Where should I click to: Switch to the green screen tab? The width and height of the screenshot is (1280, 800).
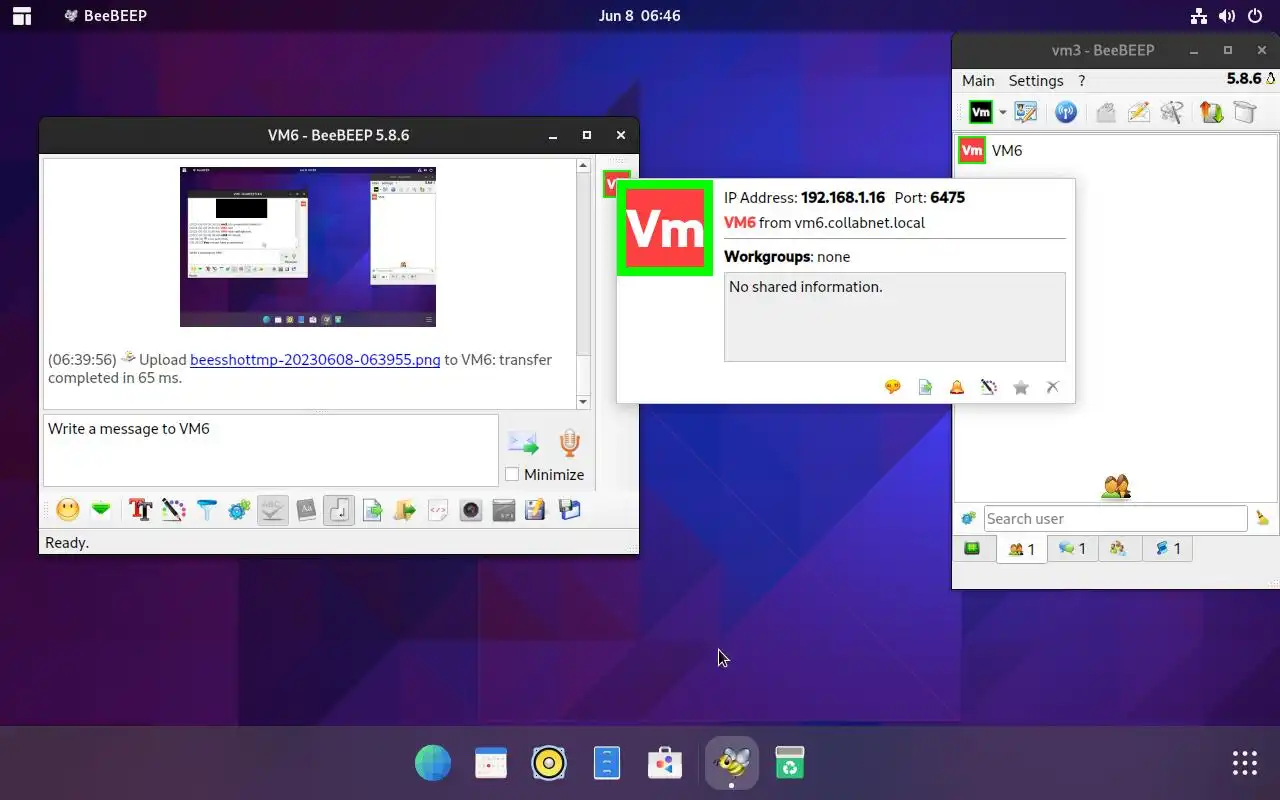click(972, 548)
